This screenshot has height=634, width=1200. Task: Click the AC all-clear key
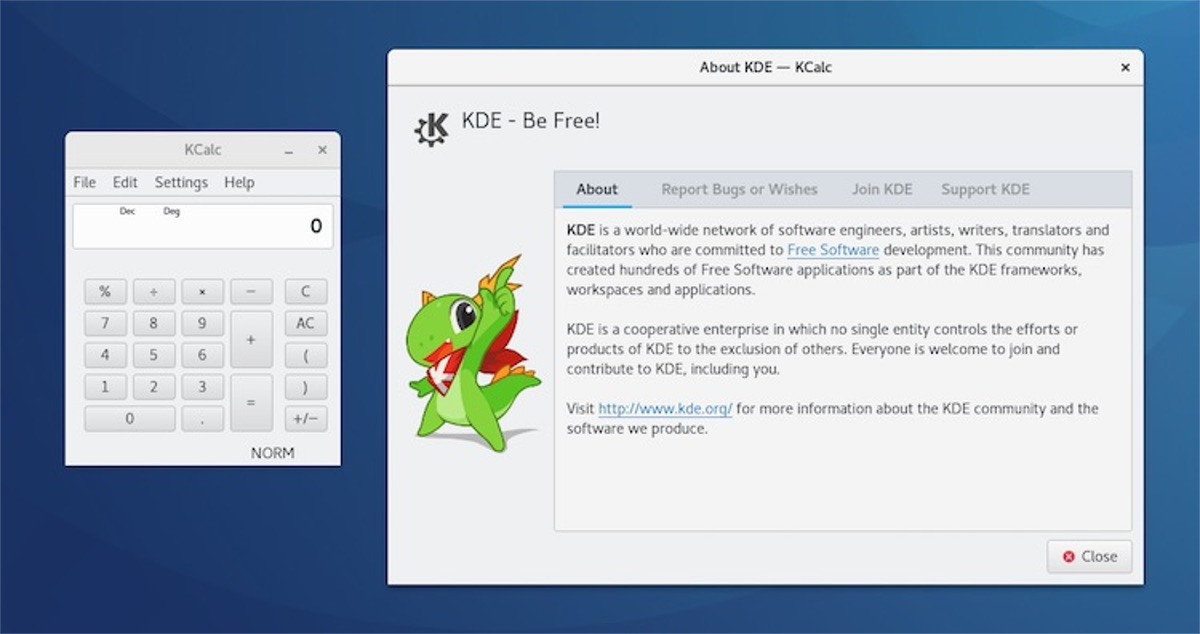(306, 324)
